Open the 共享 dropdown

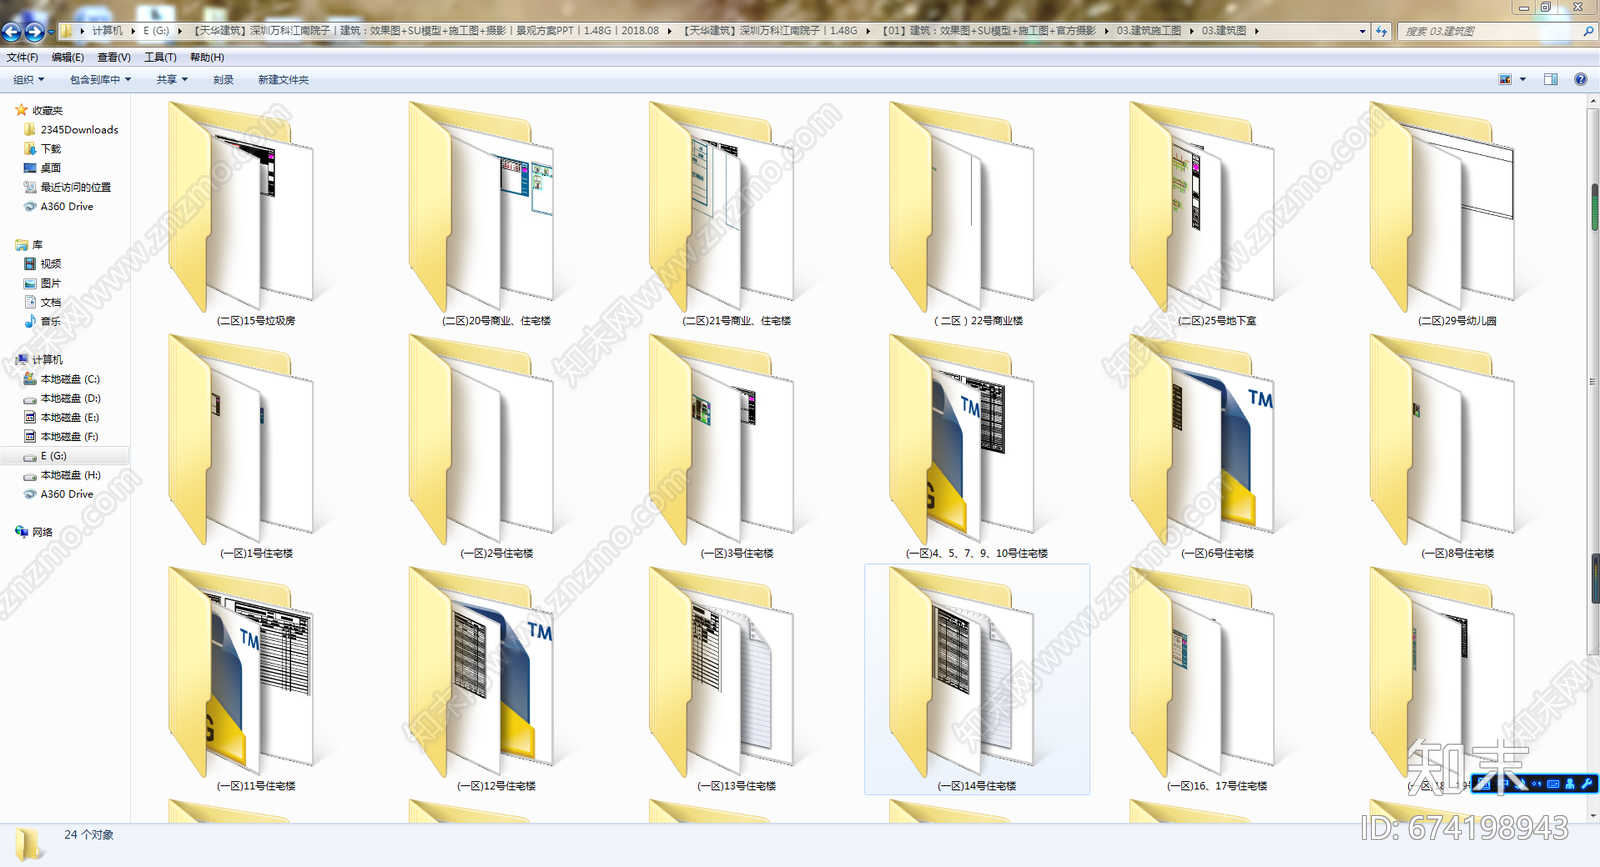[172, 79]
